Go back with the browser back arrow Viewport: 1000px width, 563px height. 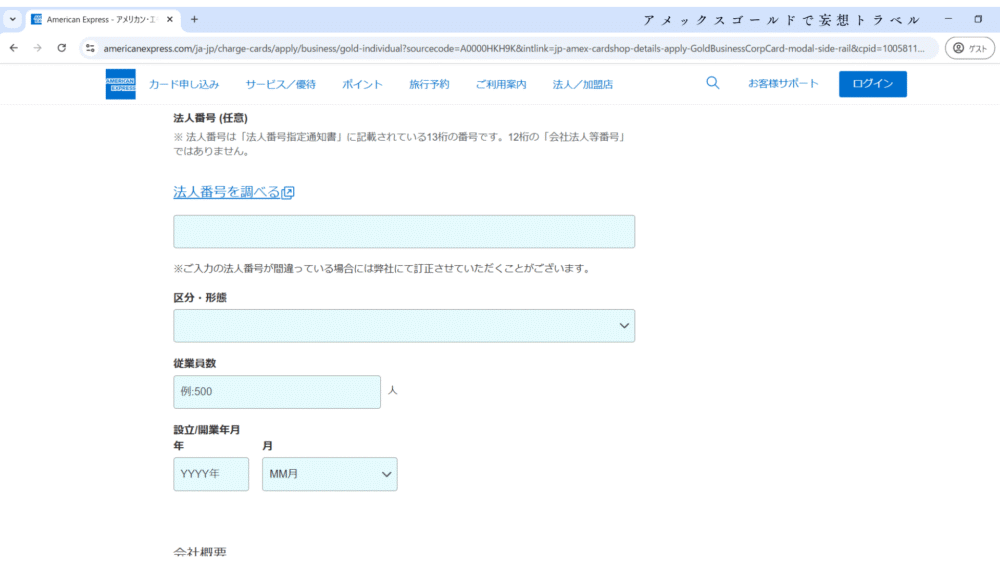tap(14, 48)
